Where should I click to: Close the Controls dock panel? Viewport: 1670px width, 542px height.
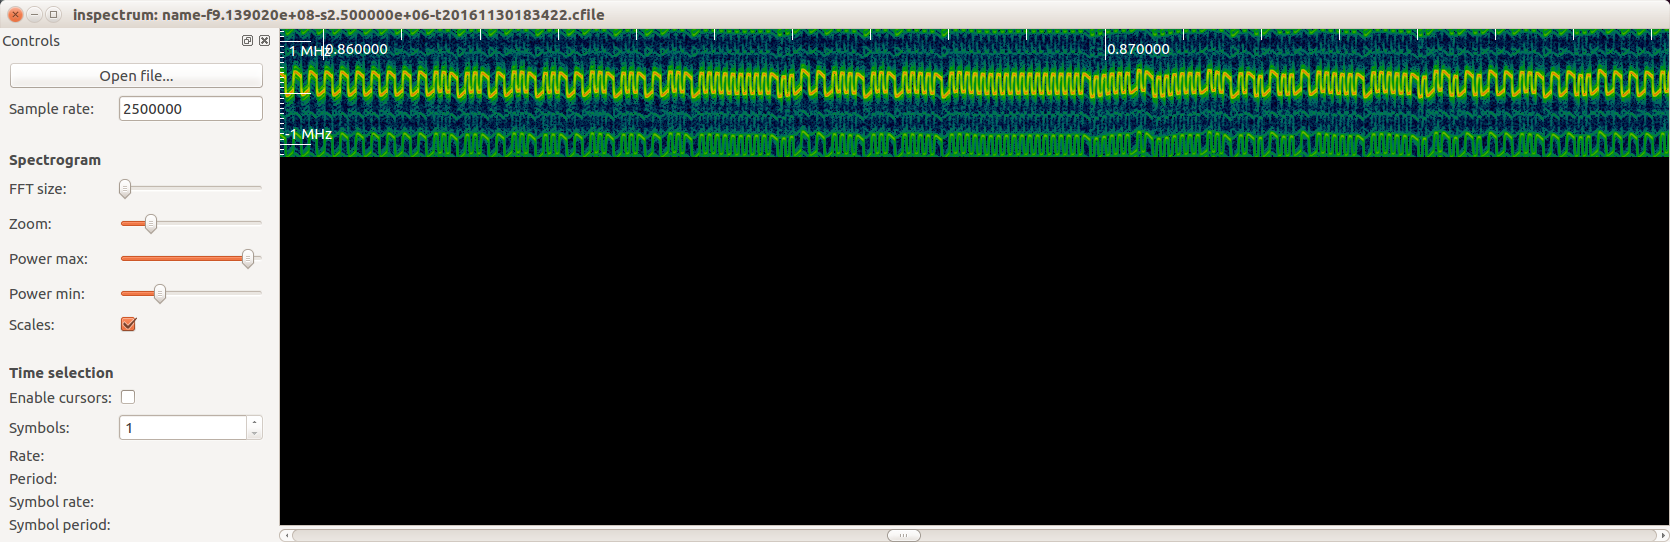[x=264, y=41]
